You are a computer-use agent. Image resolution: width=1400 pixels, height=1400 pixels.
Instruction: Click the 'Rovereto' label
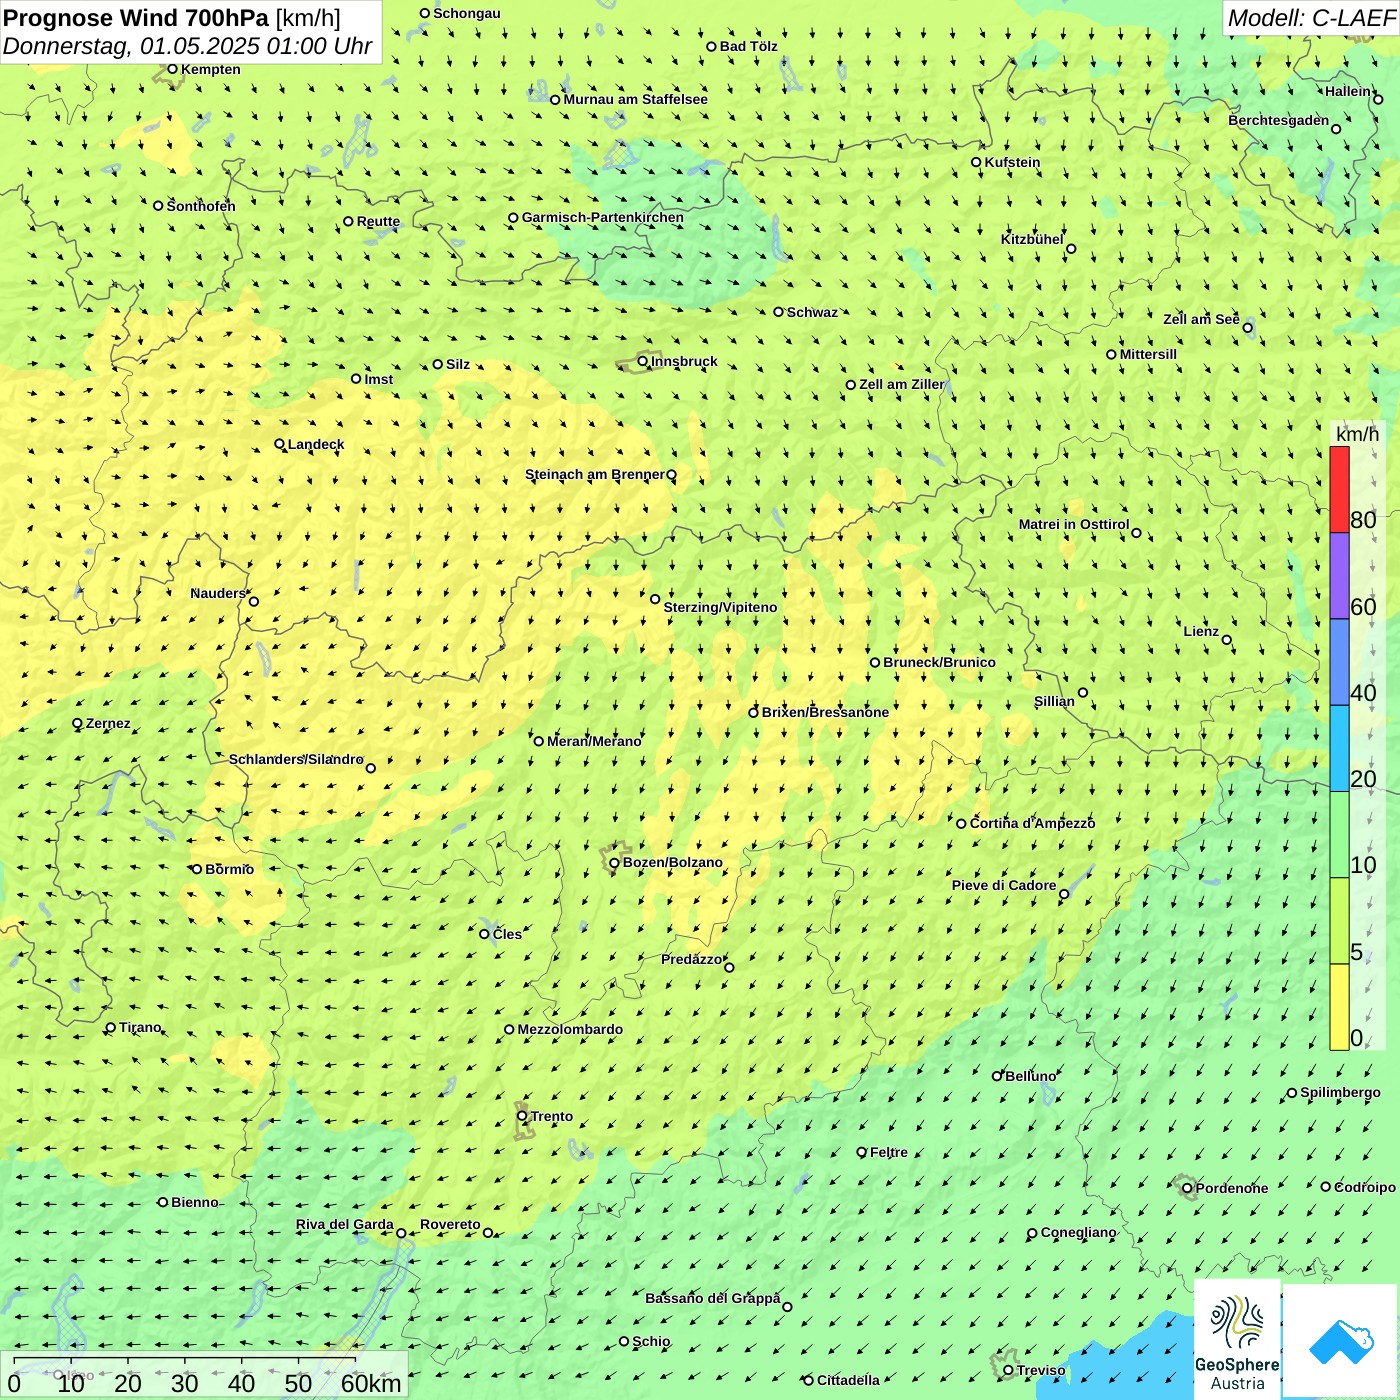450,1224
